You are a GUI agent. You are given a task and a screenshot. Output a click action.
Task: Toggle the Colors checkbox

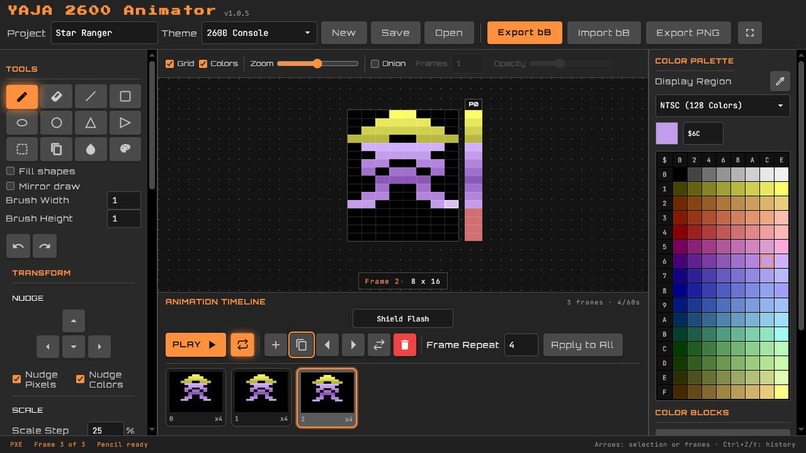[x=203, y=64]
